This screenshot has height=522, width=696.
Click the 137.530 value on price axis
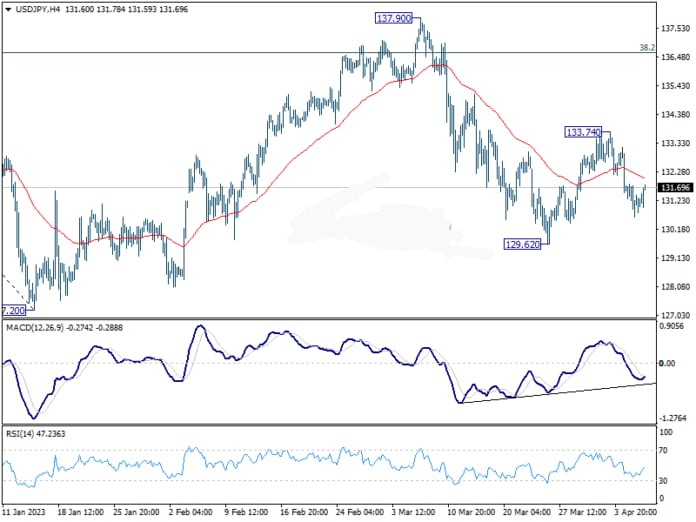coord(675,29)
